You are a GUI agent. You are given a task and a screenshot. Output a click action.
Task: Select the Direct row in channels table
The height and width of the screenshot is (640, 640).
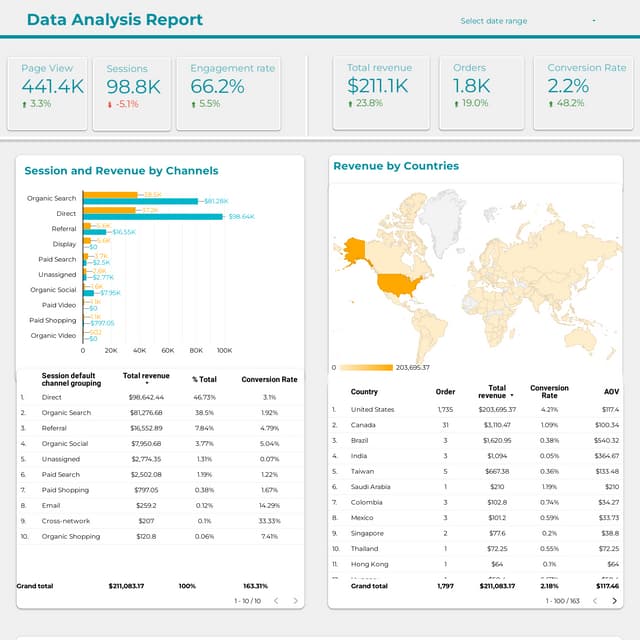click(160, 397)
